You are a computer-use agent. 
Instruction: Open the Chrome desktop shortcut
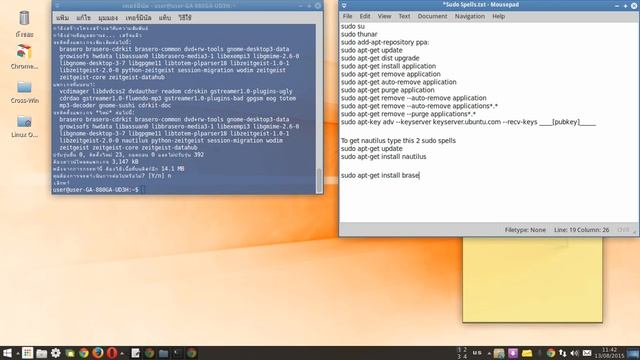[24, 57]
